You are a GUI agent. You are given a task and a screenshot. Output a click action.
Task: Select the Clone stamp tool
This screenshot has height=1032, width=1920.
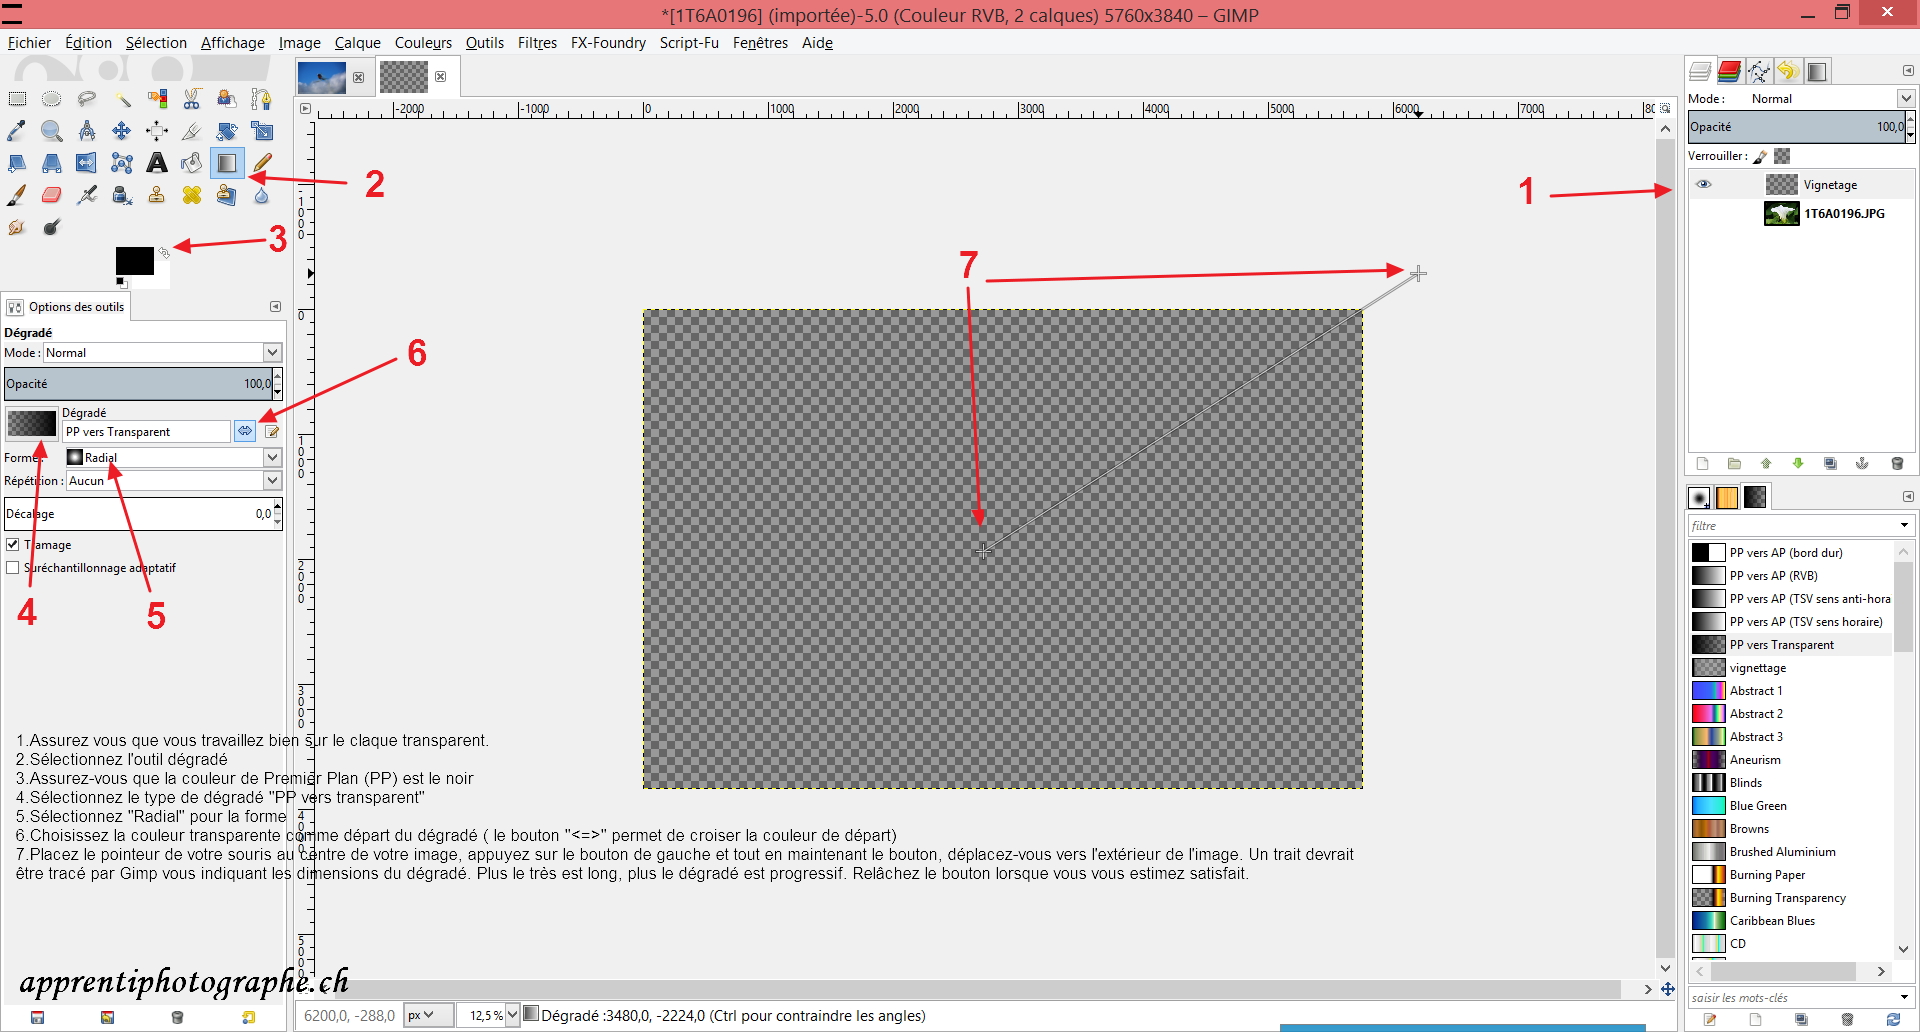(157, 195)
